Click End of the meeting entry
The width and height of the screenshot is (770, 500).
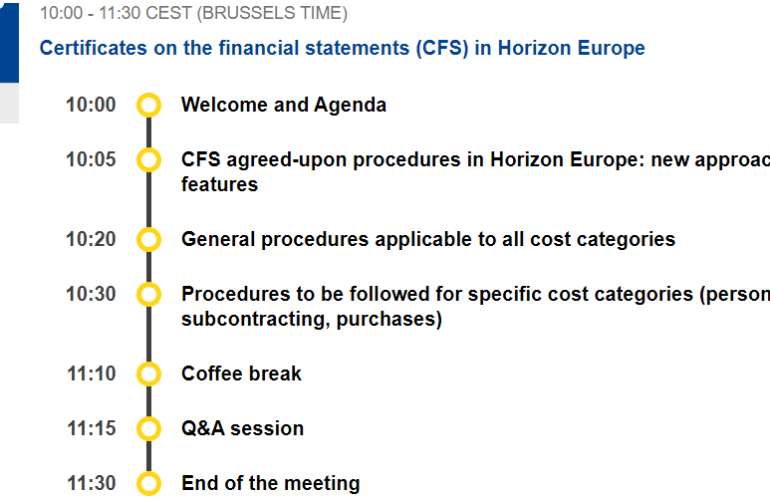click(x=271, y=483)
